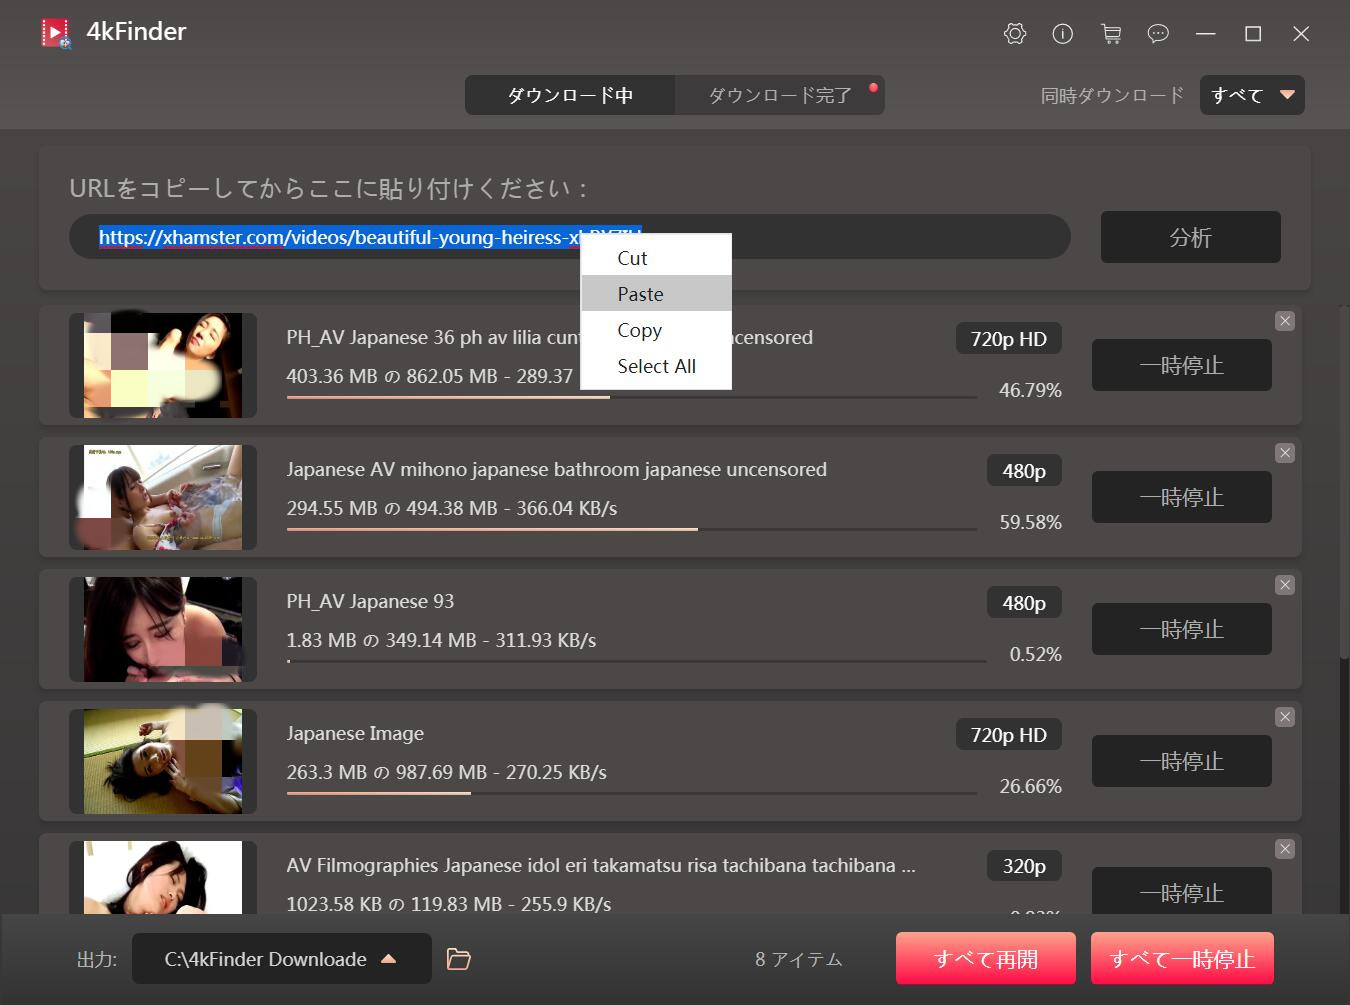Remove the download at 46.79% using X
Viewport: 1350px width, 1005px height.
1285,321
